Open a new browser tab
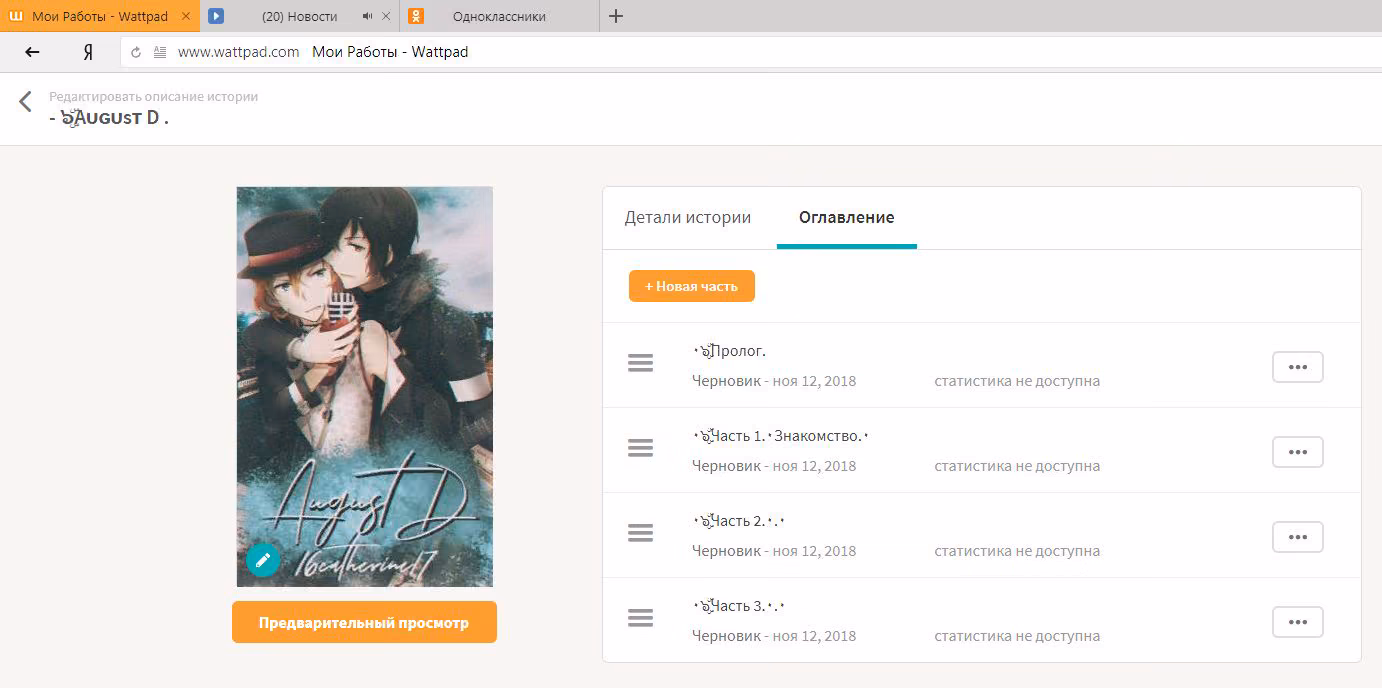This screenshot has width=1382, height=688. click(x=616, y=16)
